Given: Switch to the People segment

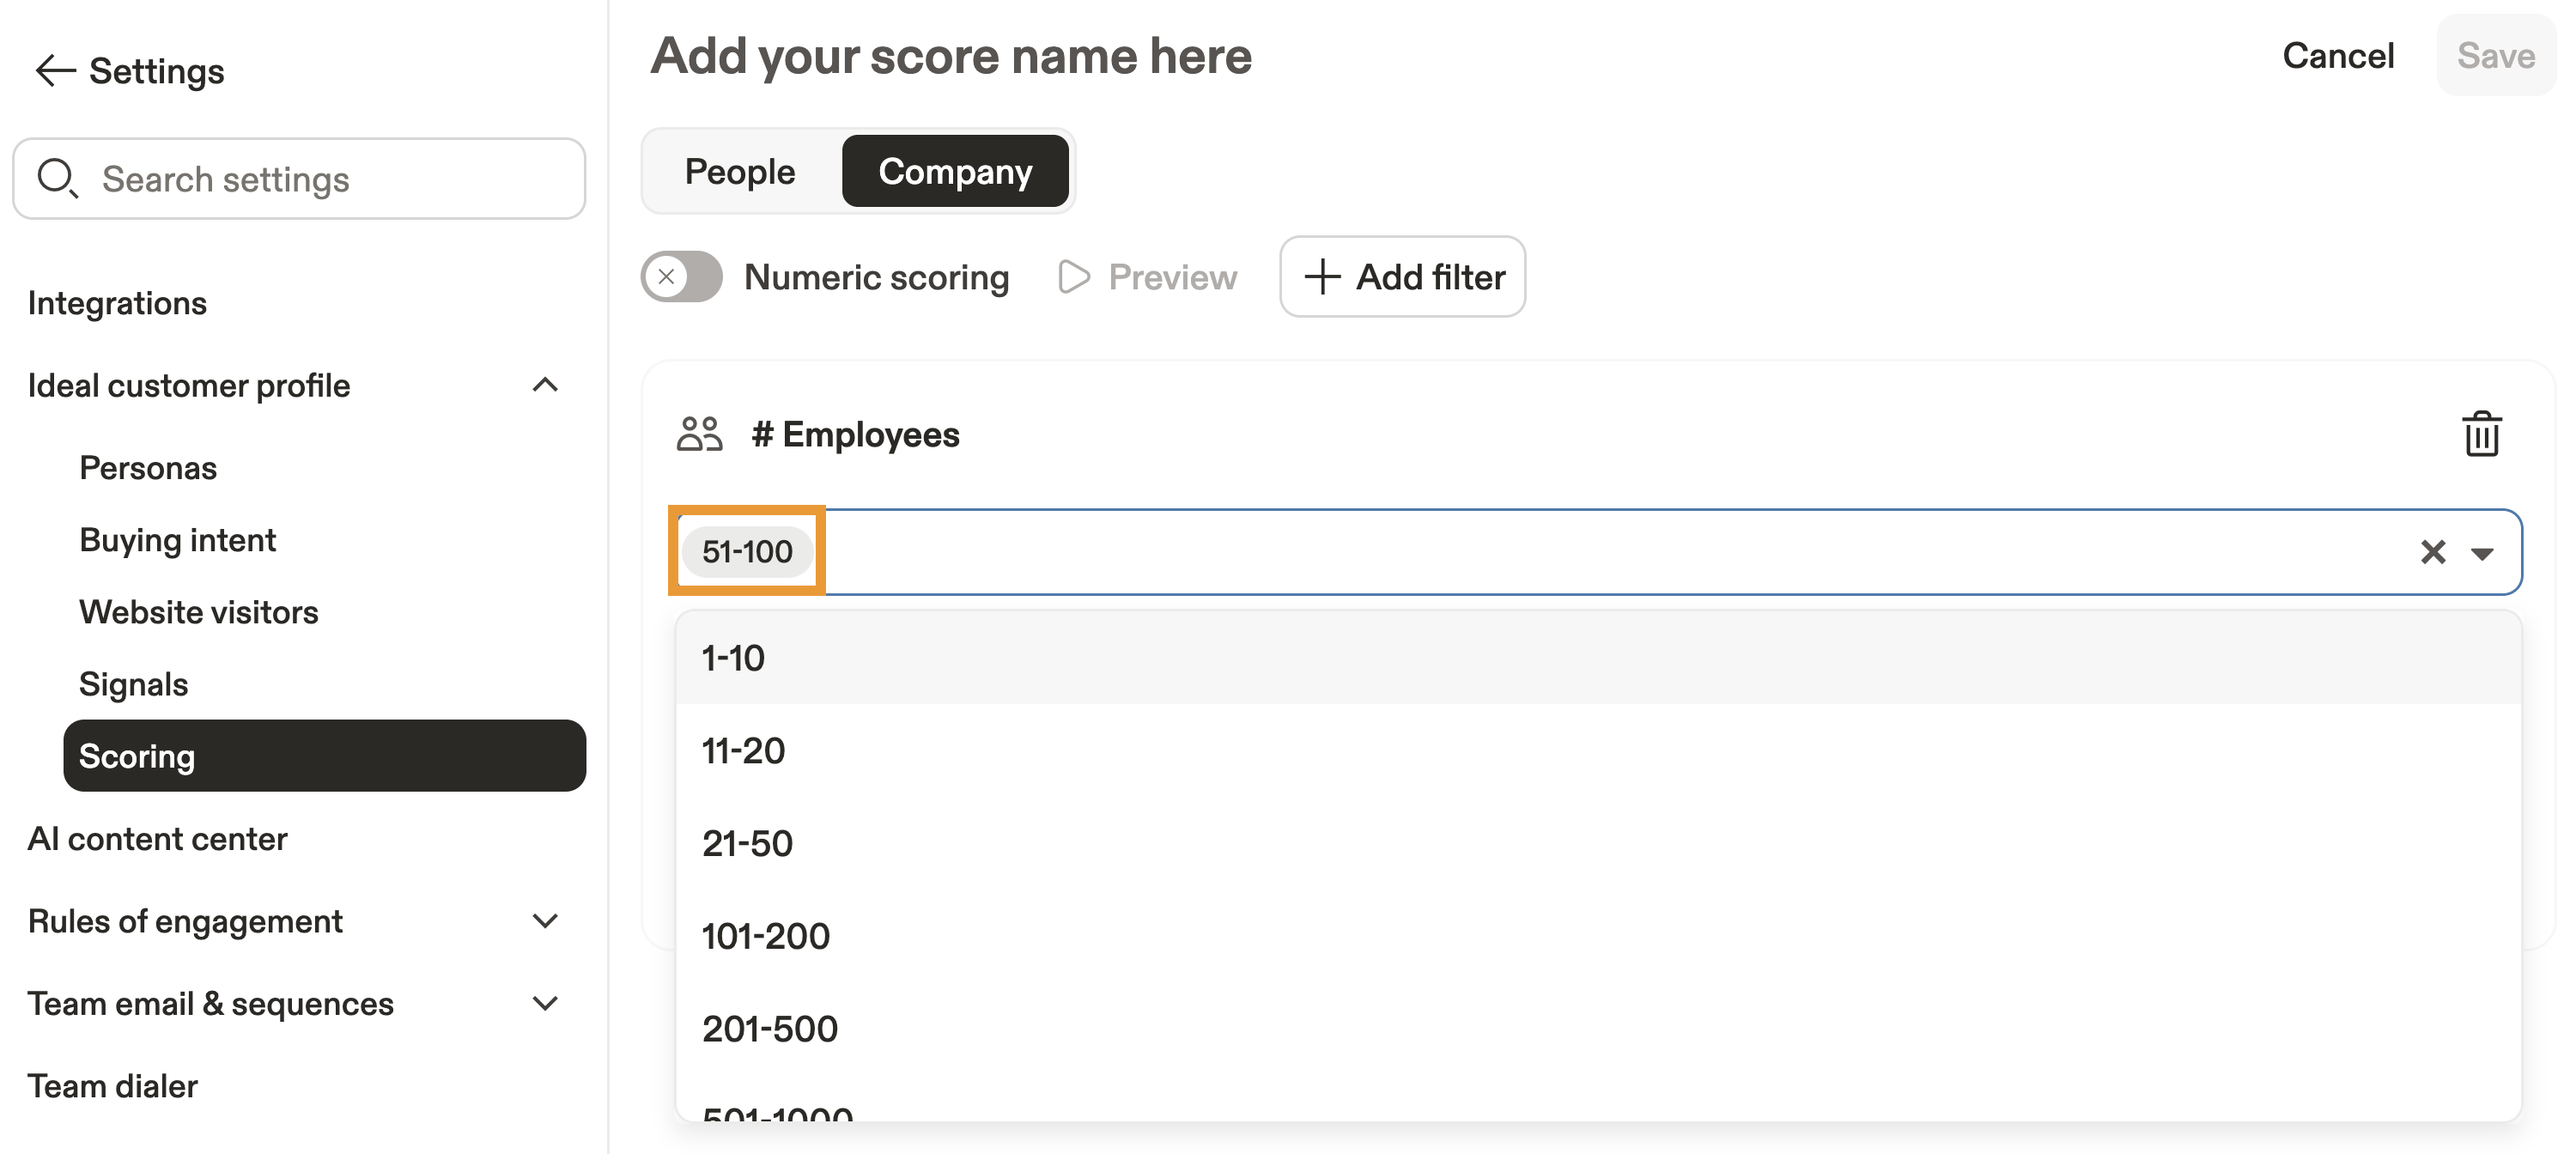Looking at the screenshot, I should 740,171.
